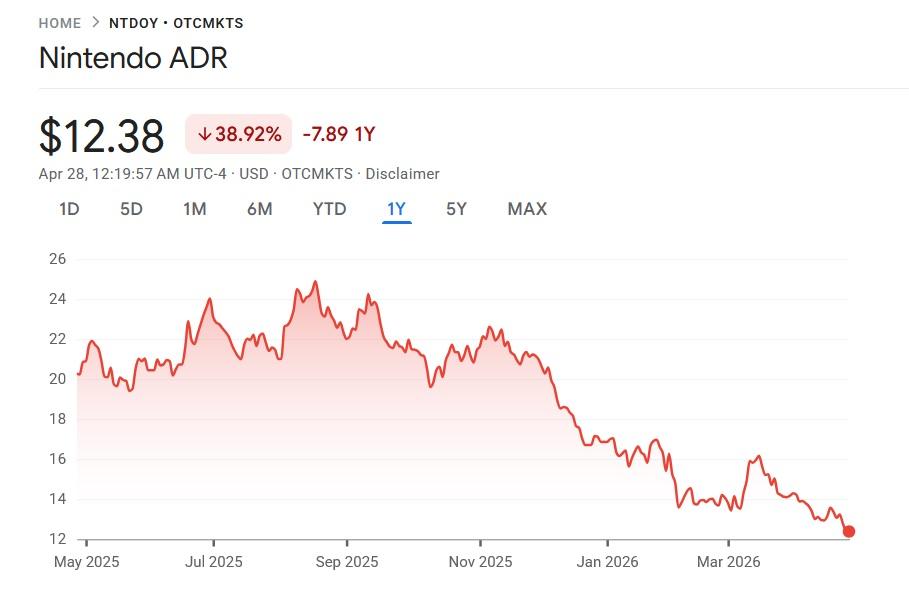The width and height of the screenshot is (909, 593).
Task: Click the red endpoint dot on chart
Action: [x=849, y=531]
